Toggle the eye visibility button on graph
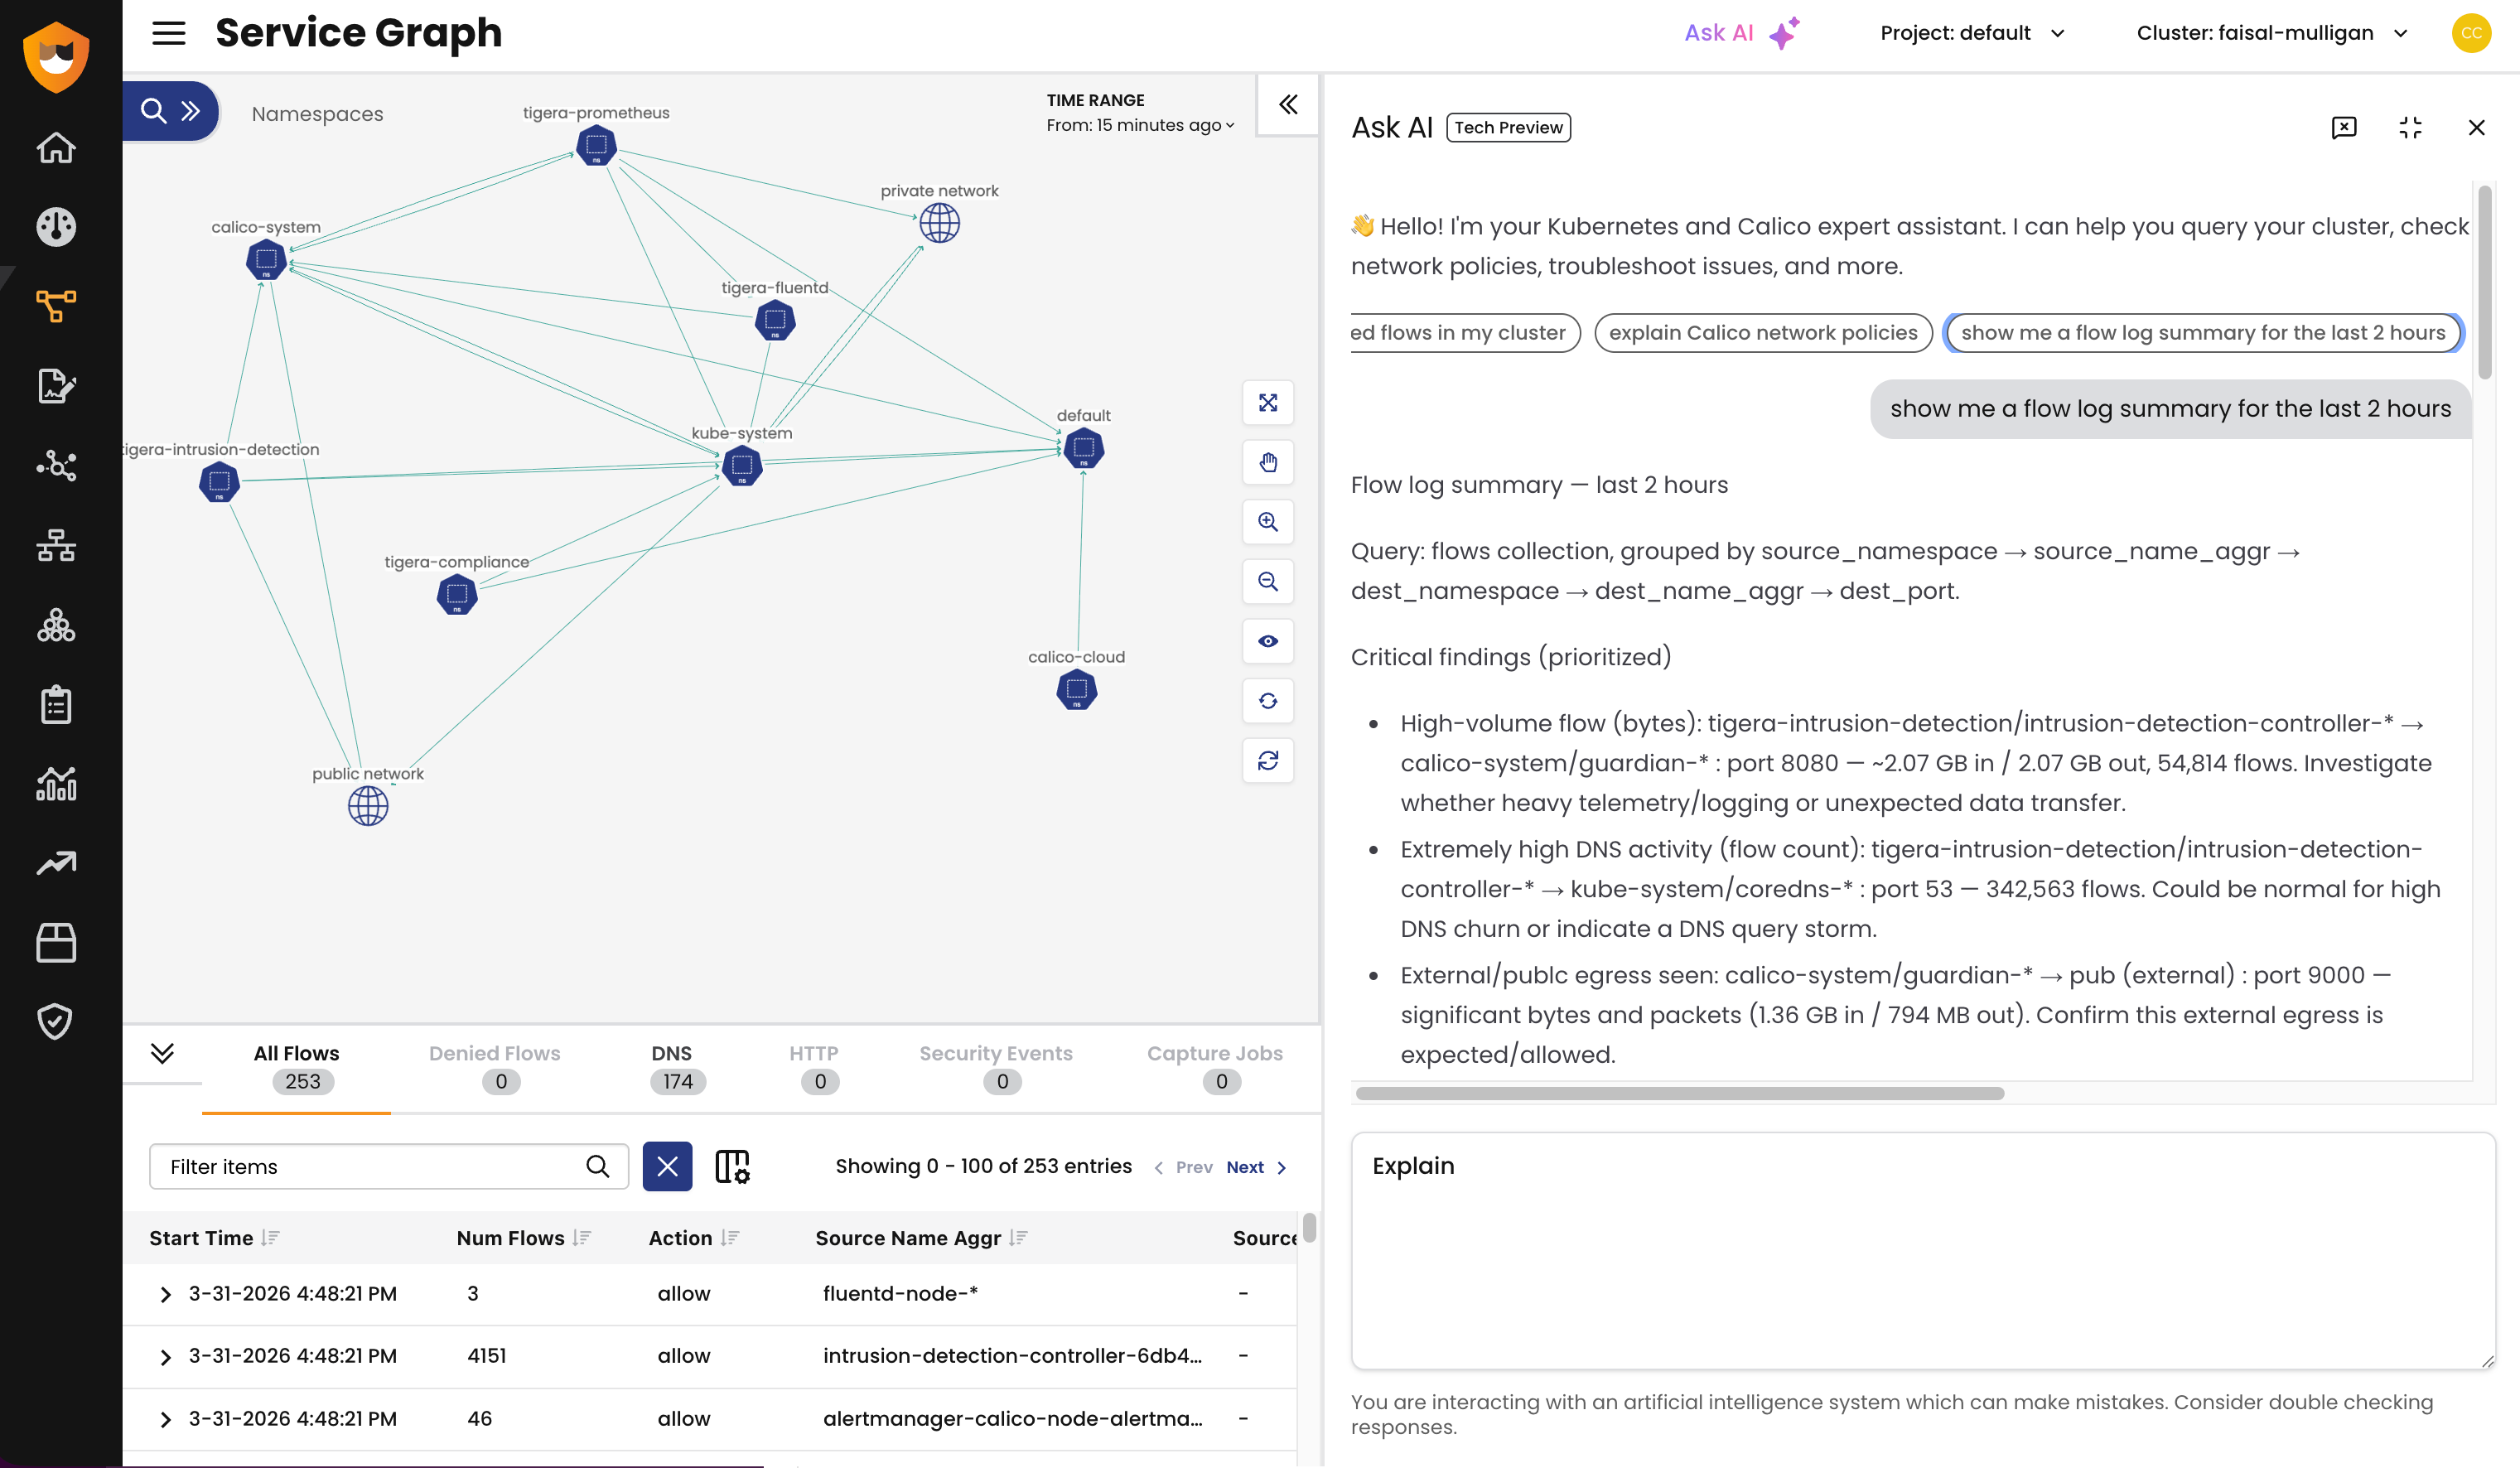This screenshot has height=1468, width=2520. 1267,641
